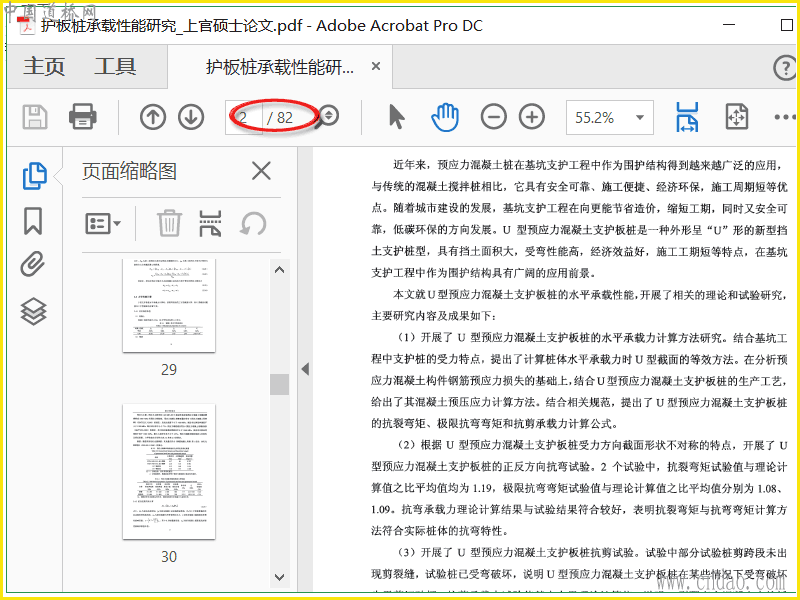Rotate pages with the rotate icon

[253, 223]
